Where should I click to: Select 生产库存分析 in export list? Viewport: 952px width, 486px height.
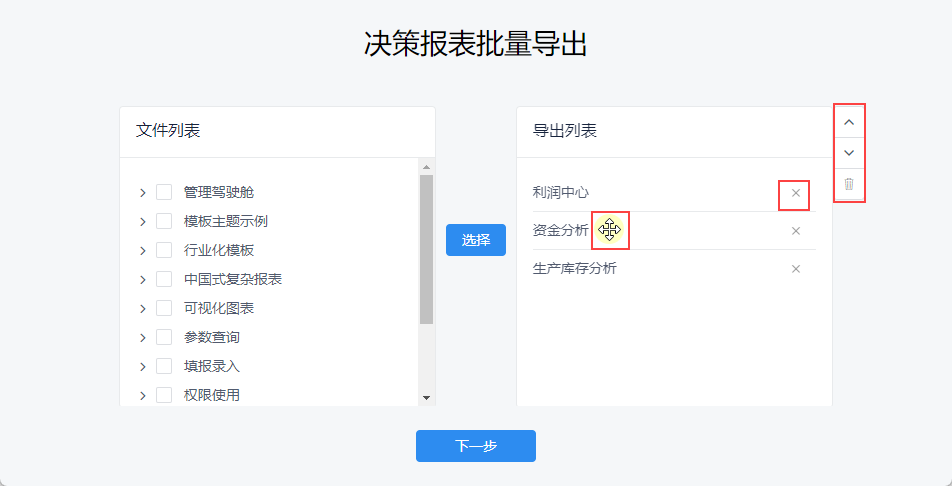(x=575, y=269)
